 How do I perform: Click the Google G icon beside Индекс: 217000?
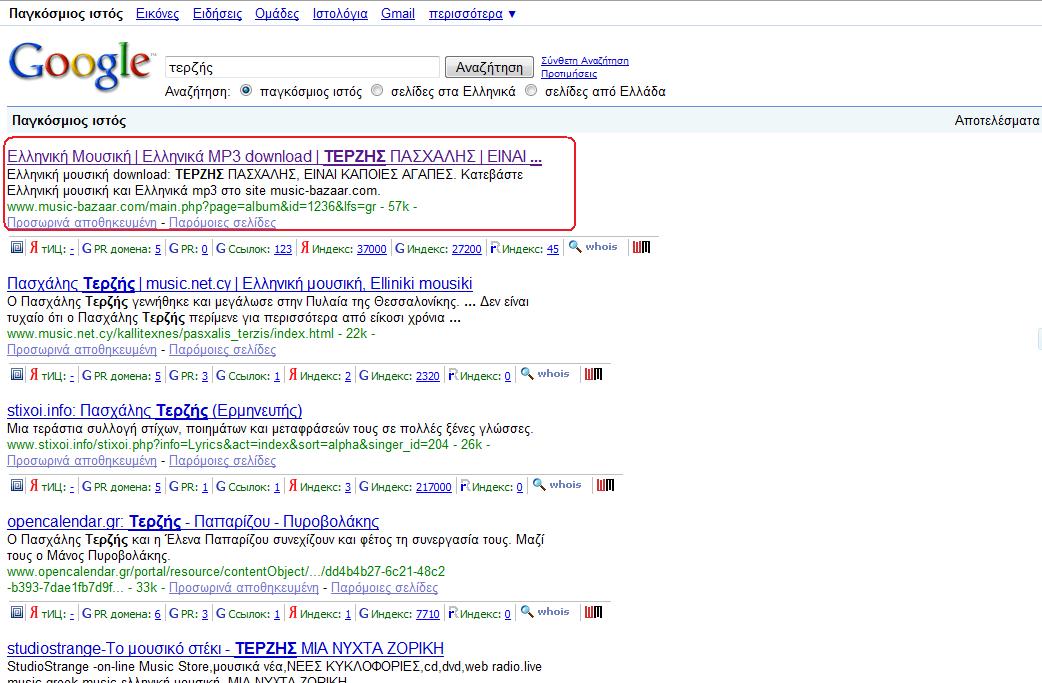point(364,486)
